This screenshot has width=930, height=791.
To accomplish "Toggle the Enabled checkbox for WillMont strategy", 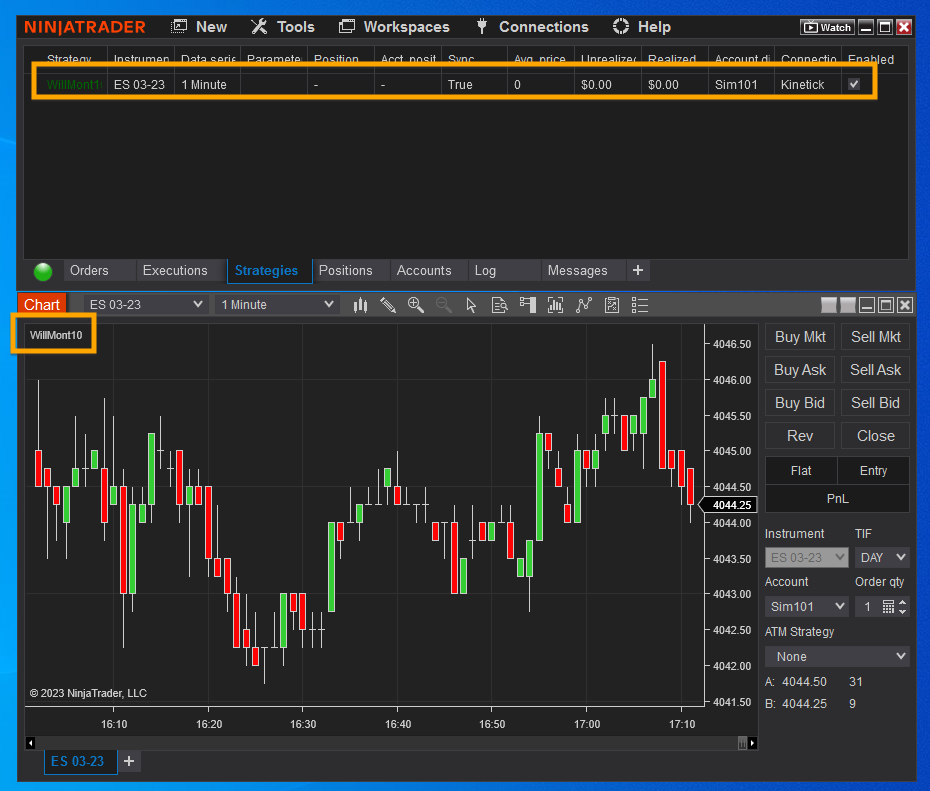I will (854, 84).
